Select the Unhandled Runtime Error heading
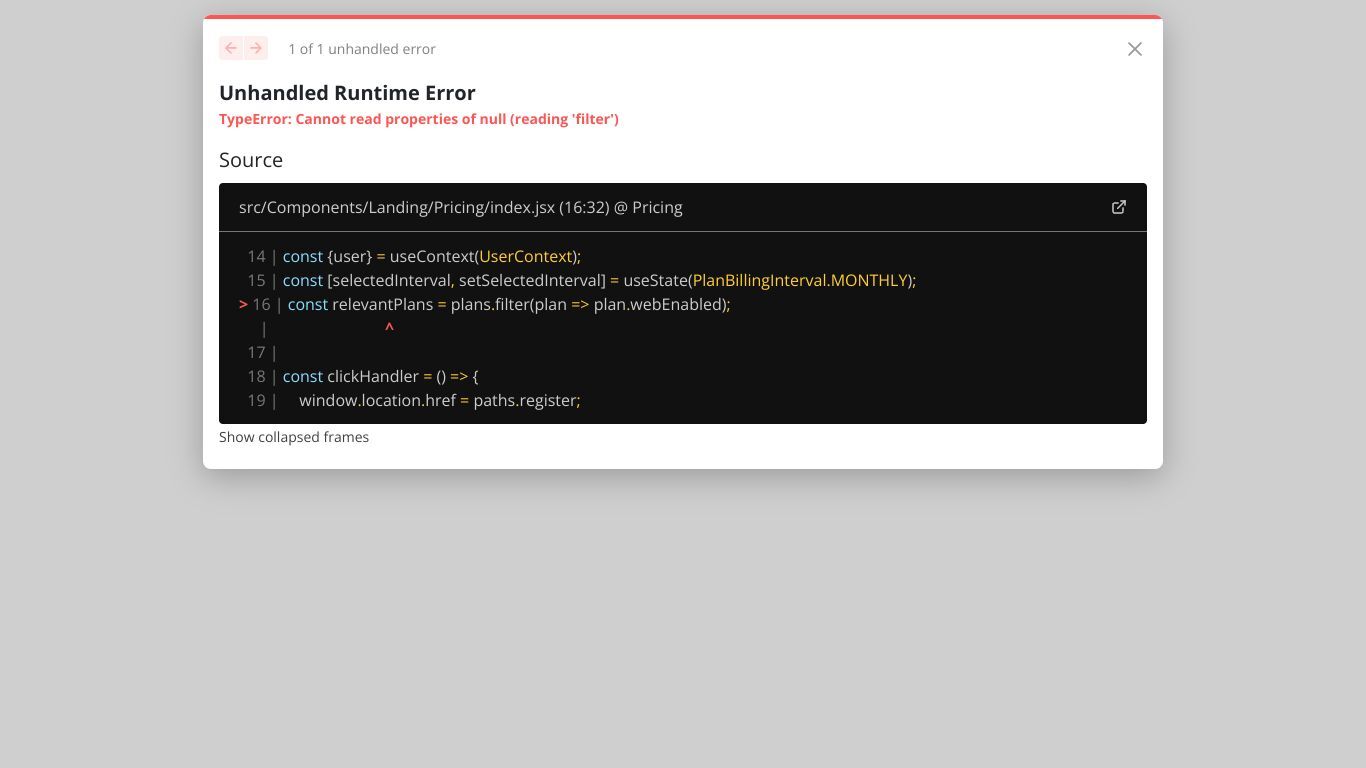Screen dimensions: 1366x768 (347, 93)
